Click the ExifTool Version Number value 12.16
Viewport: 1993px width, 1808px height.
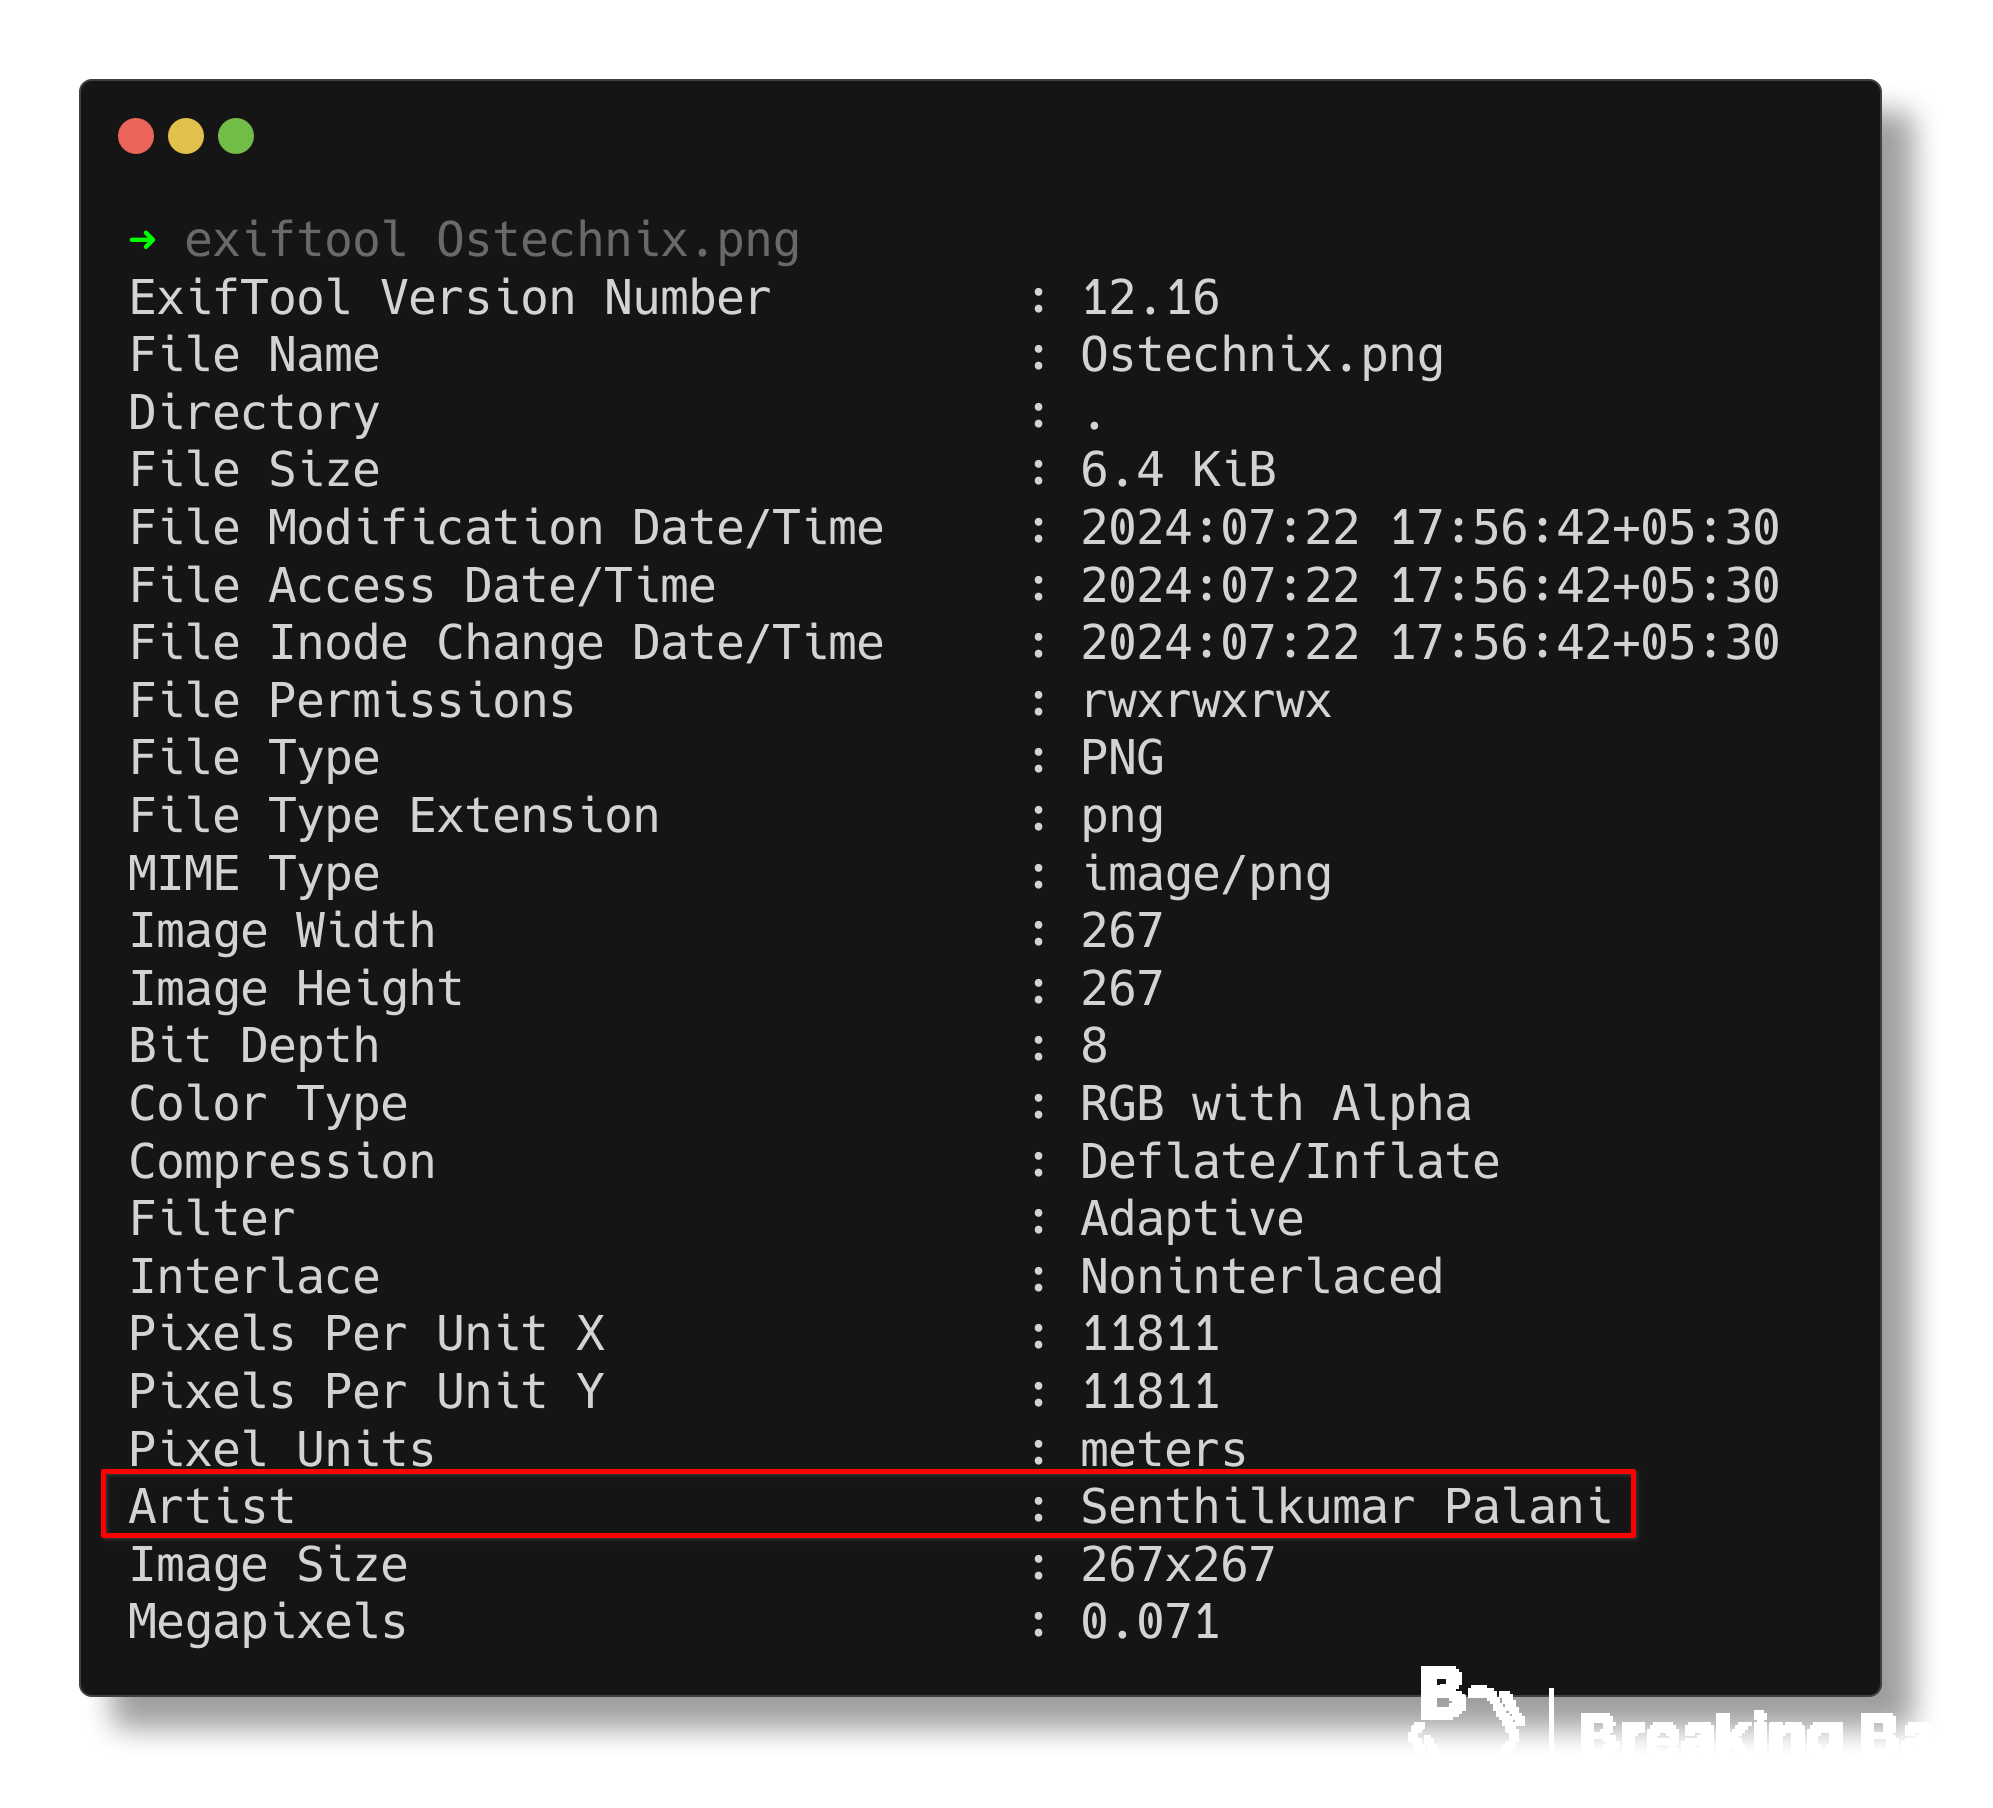tap(1150, 298)
